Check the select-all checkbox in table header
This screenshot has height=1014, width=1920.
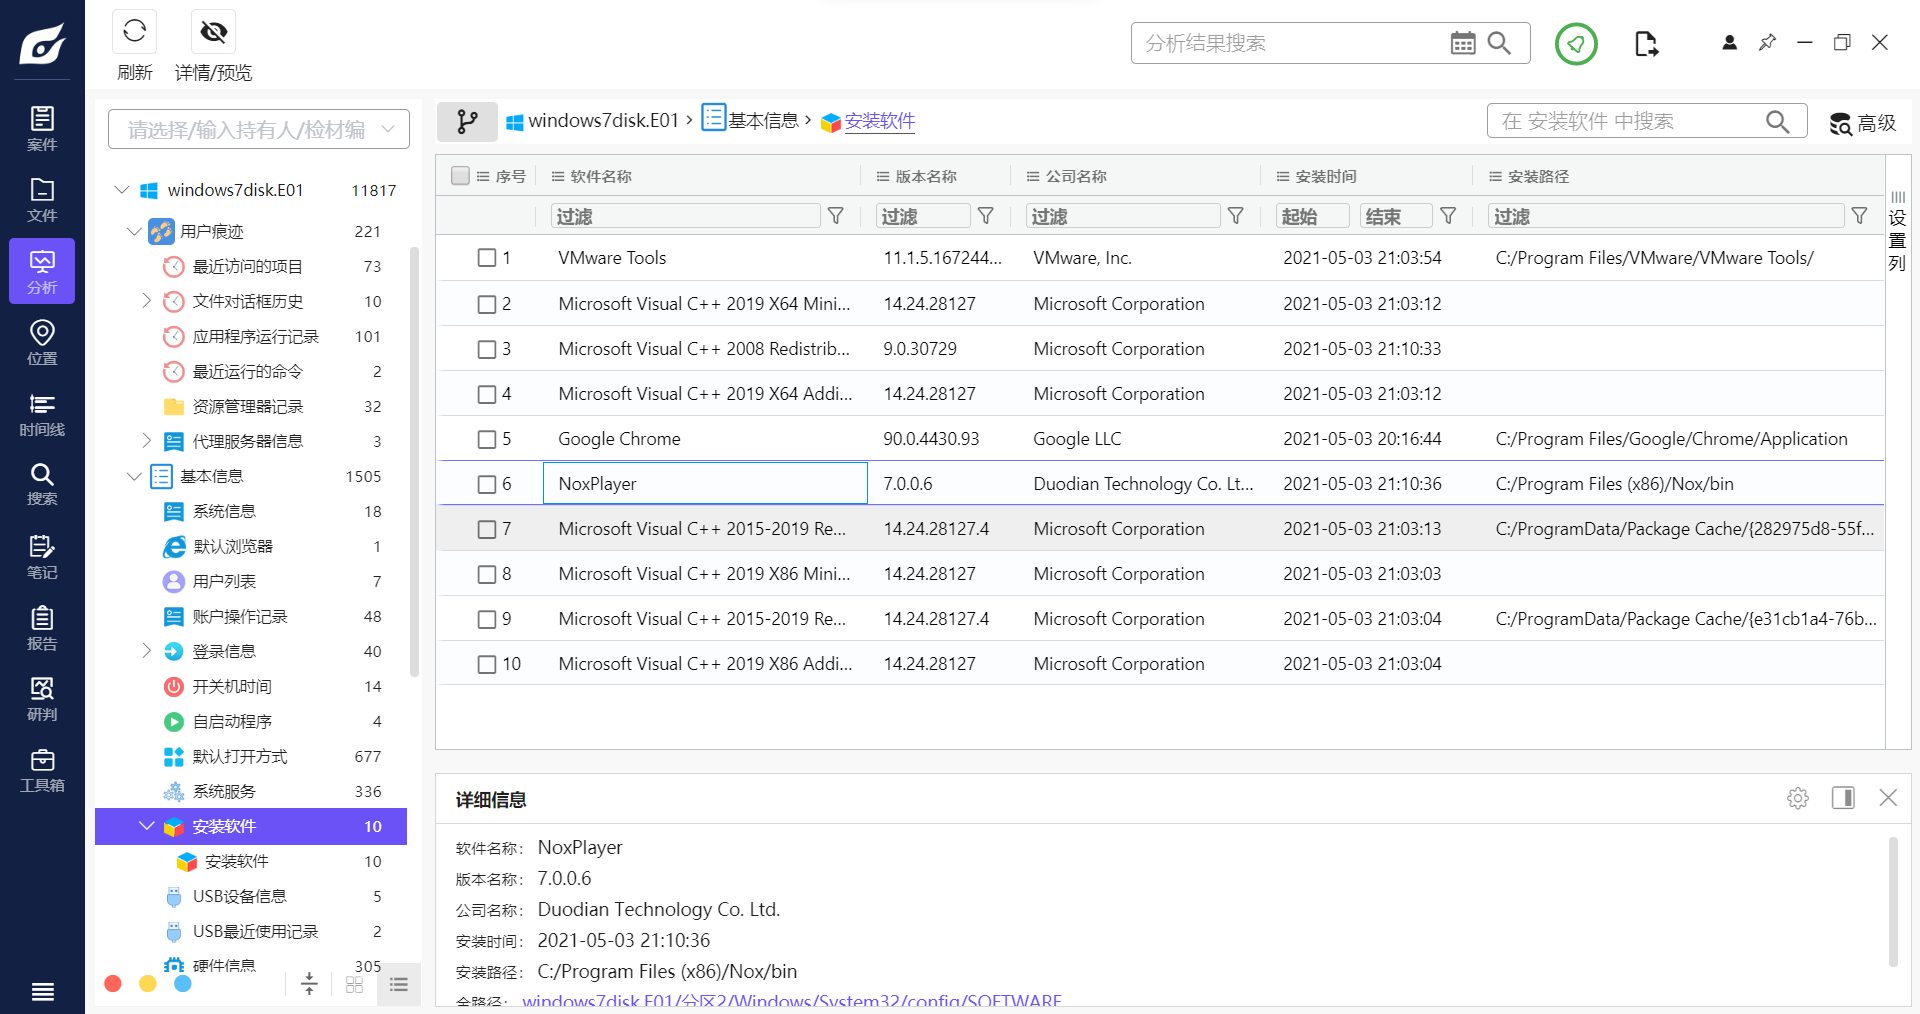click(x=460, y=176)
